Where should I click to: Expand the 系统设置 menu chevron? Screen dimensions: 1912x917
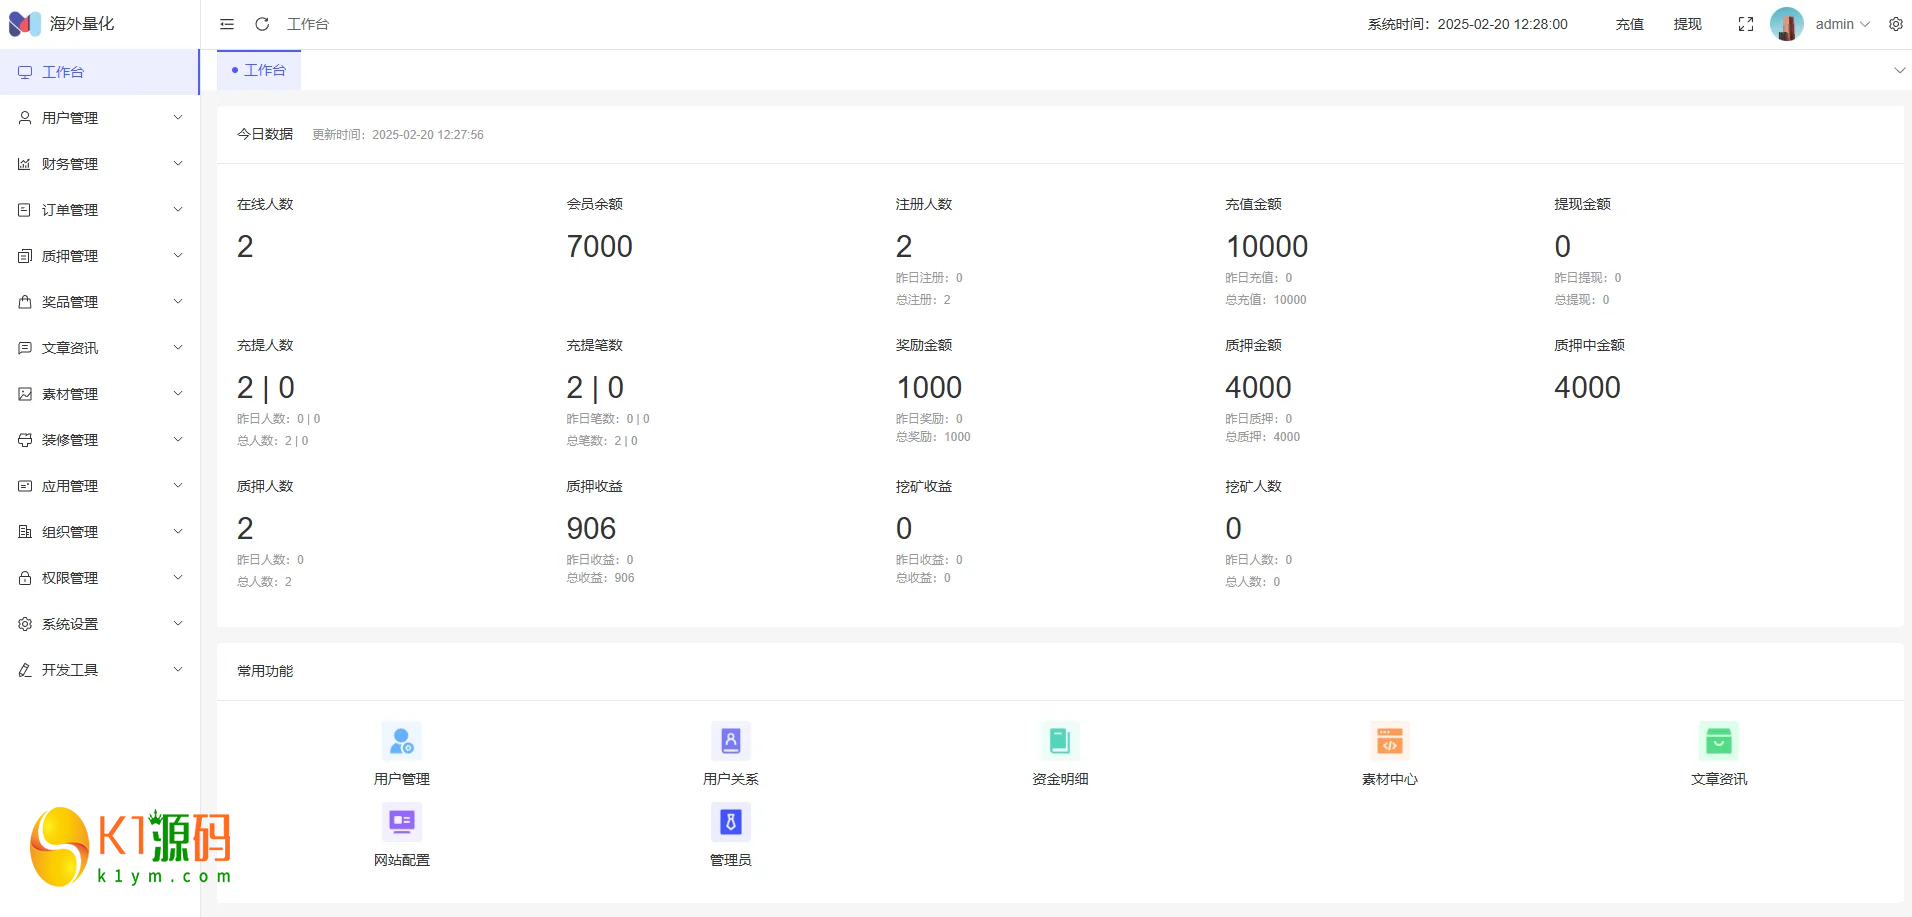click(178, 624)
